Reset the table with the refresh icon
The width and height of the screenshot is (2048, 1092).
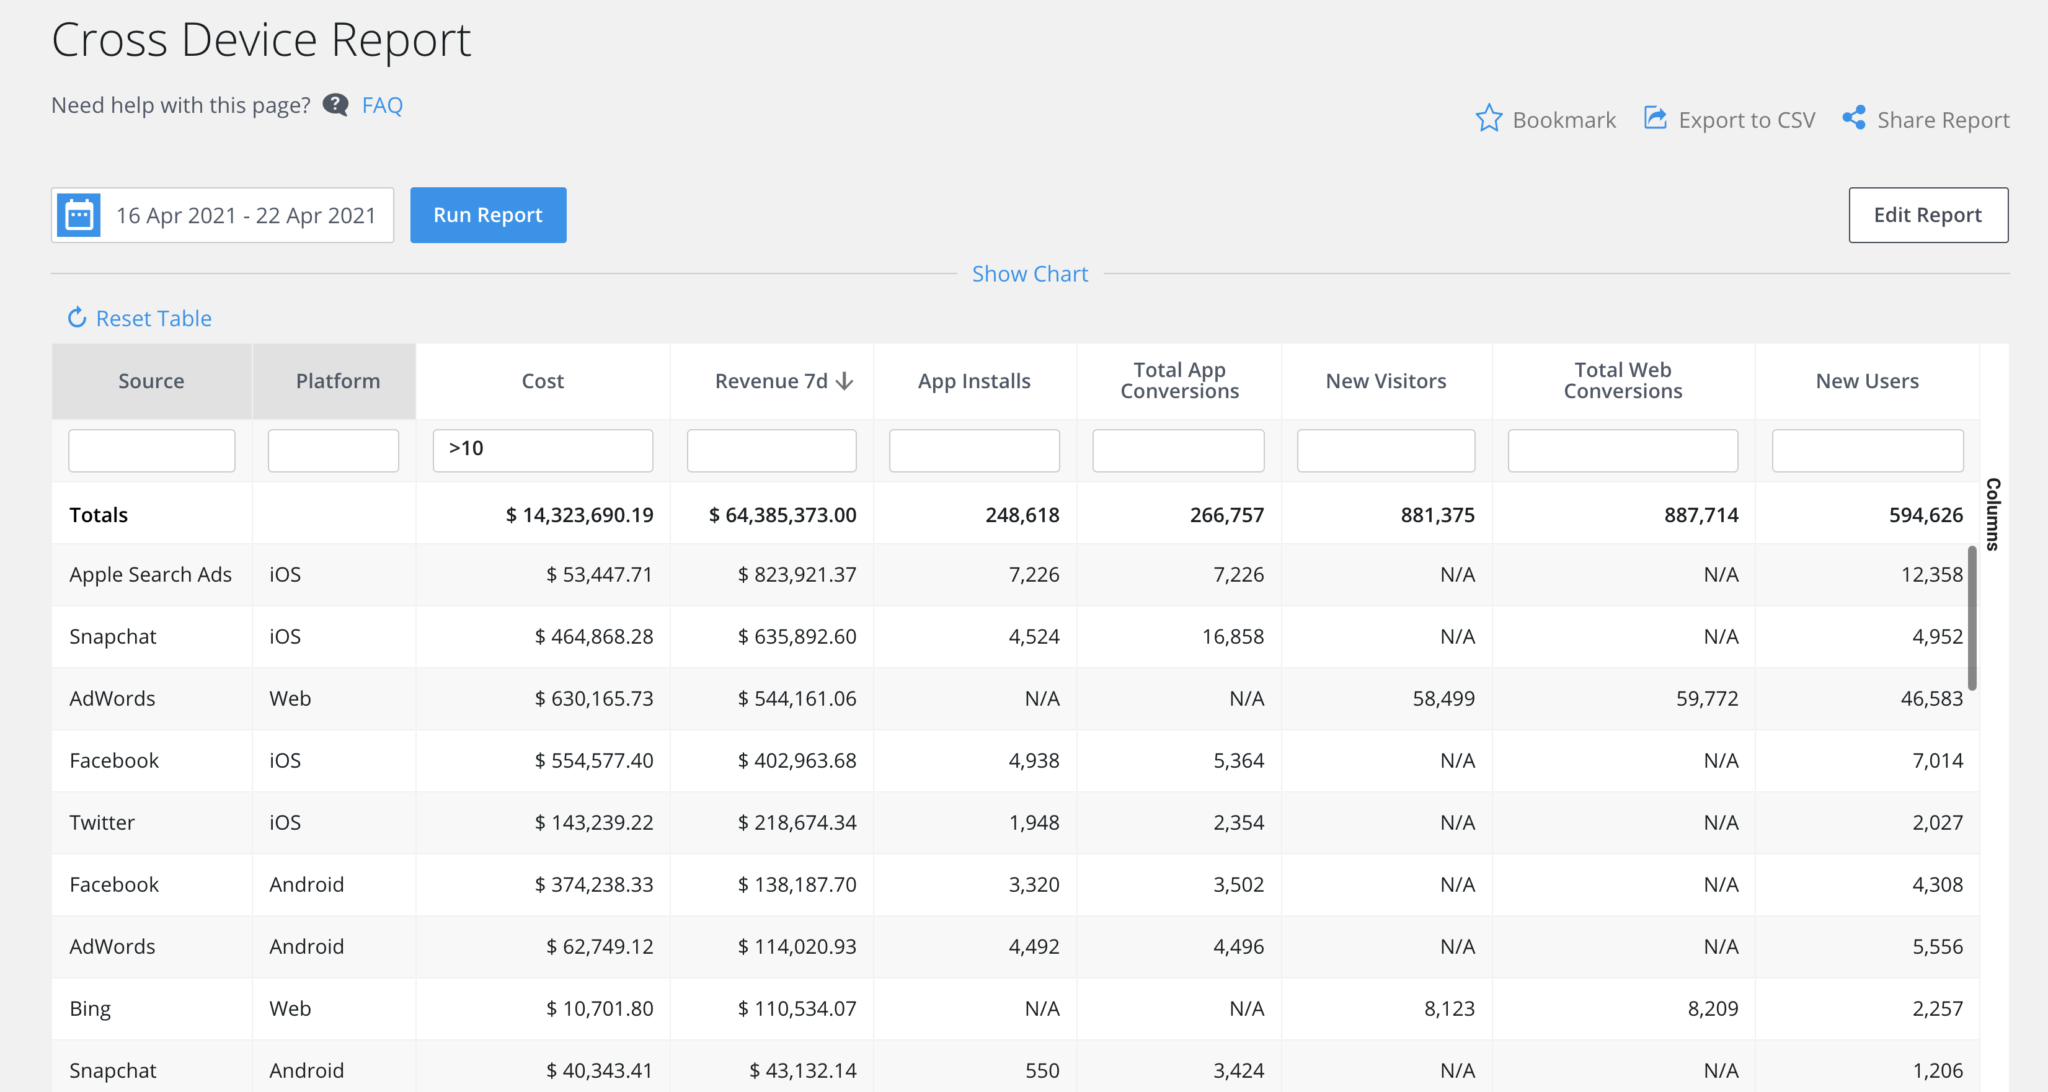pos(78,317)
